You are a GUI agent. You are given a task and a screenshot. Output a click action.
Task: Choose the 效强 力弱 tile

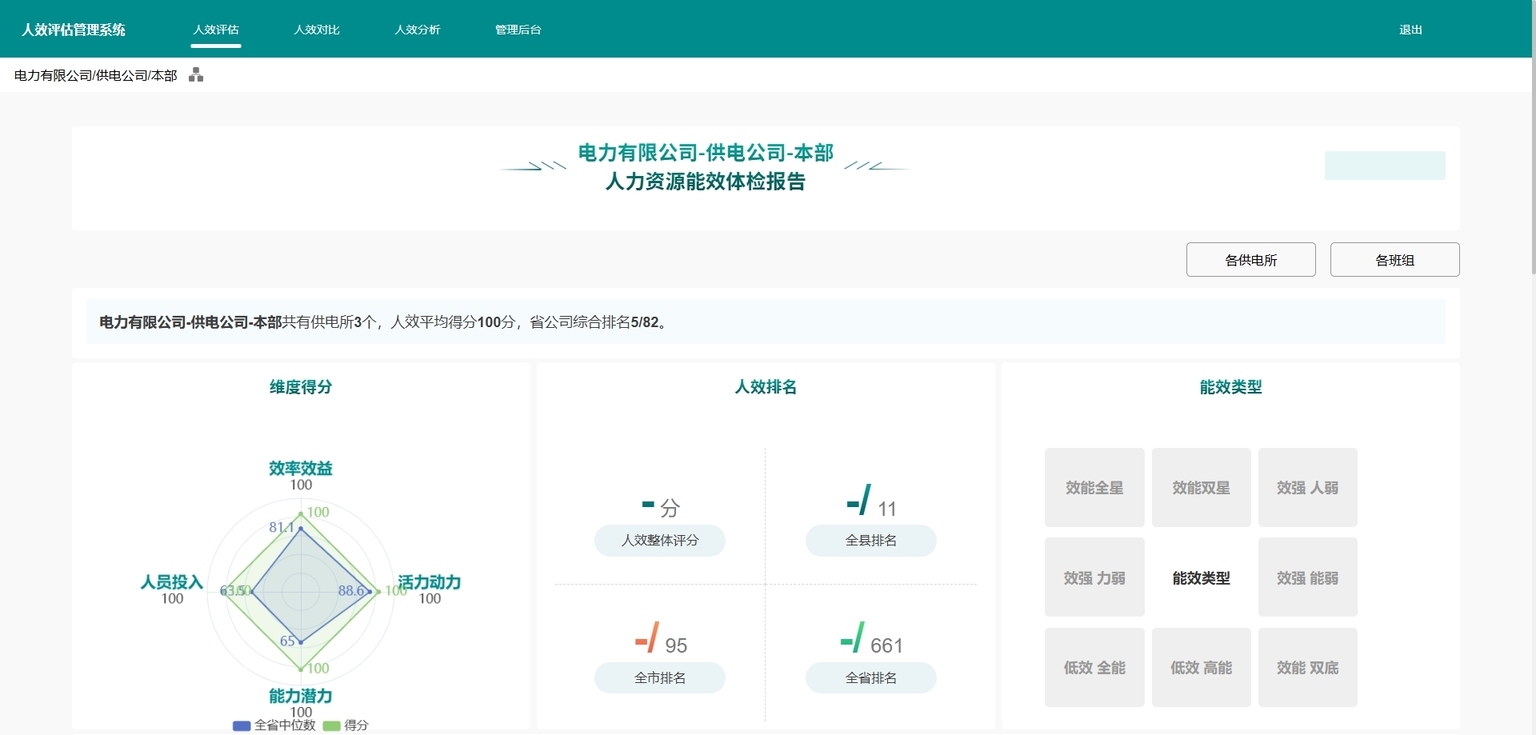pos(1094,578)
